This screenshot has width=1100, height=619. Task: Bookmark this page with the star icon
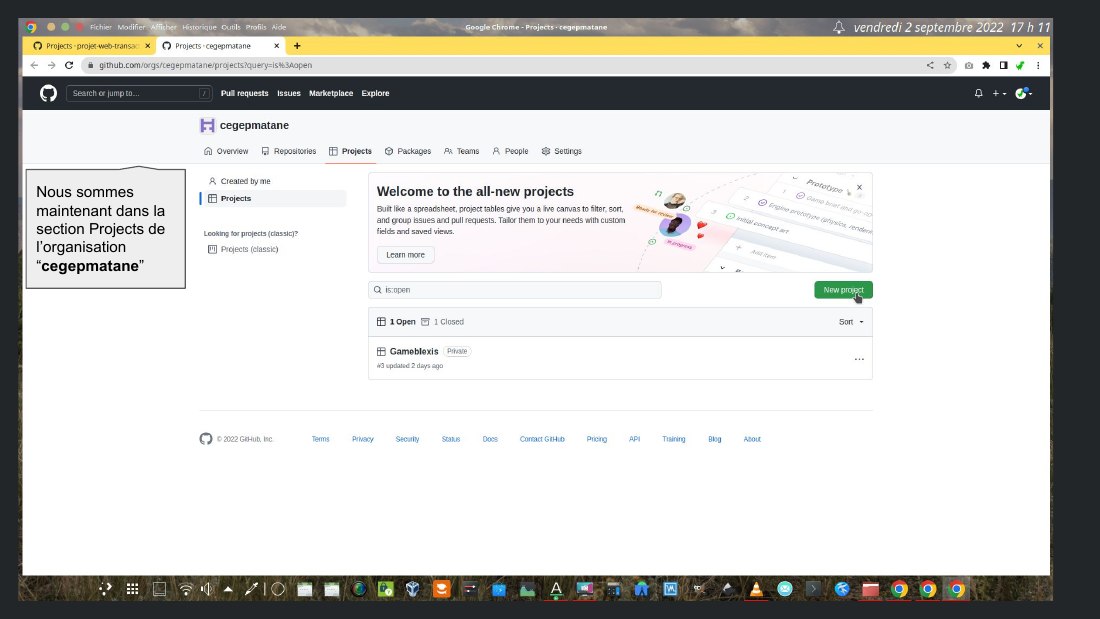947,65
